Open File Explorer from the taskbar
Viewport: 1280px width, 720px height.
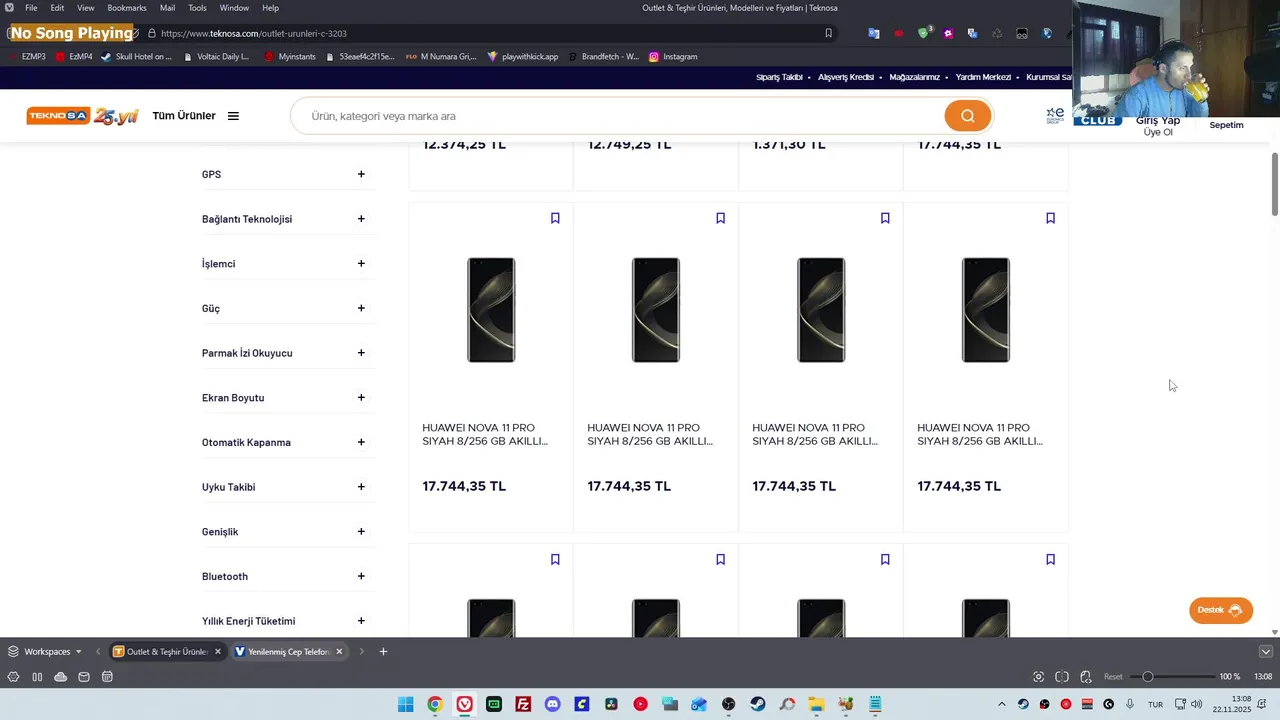816,705
